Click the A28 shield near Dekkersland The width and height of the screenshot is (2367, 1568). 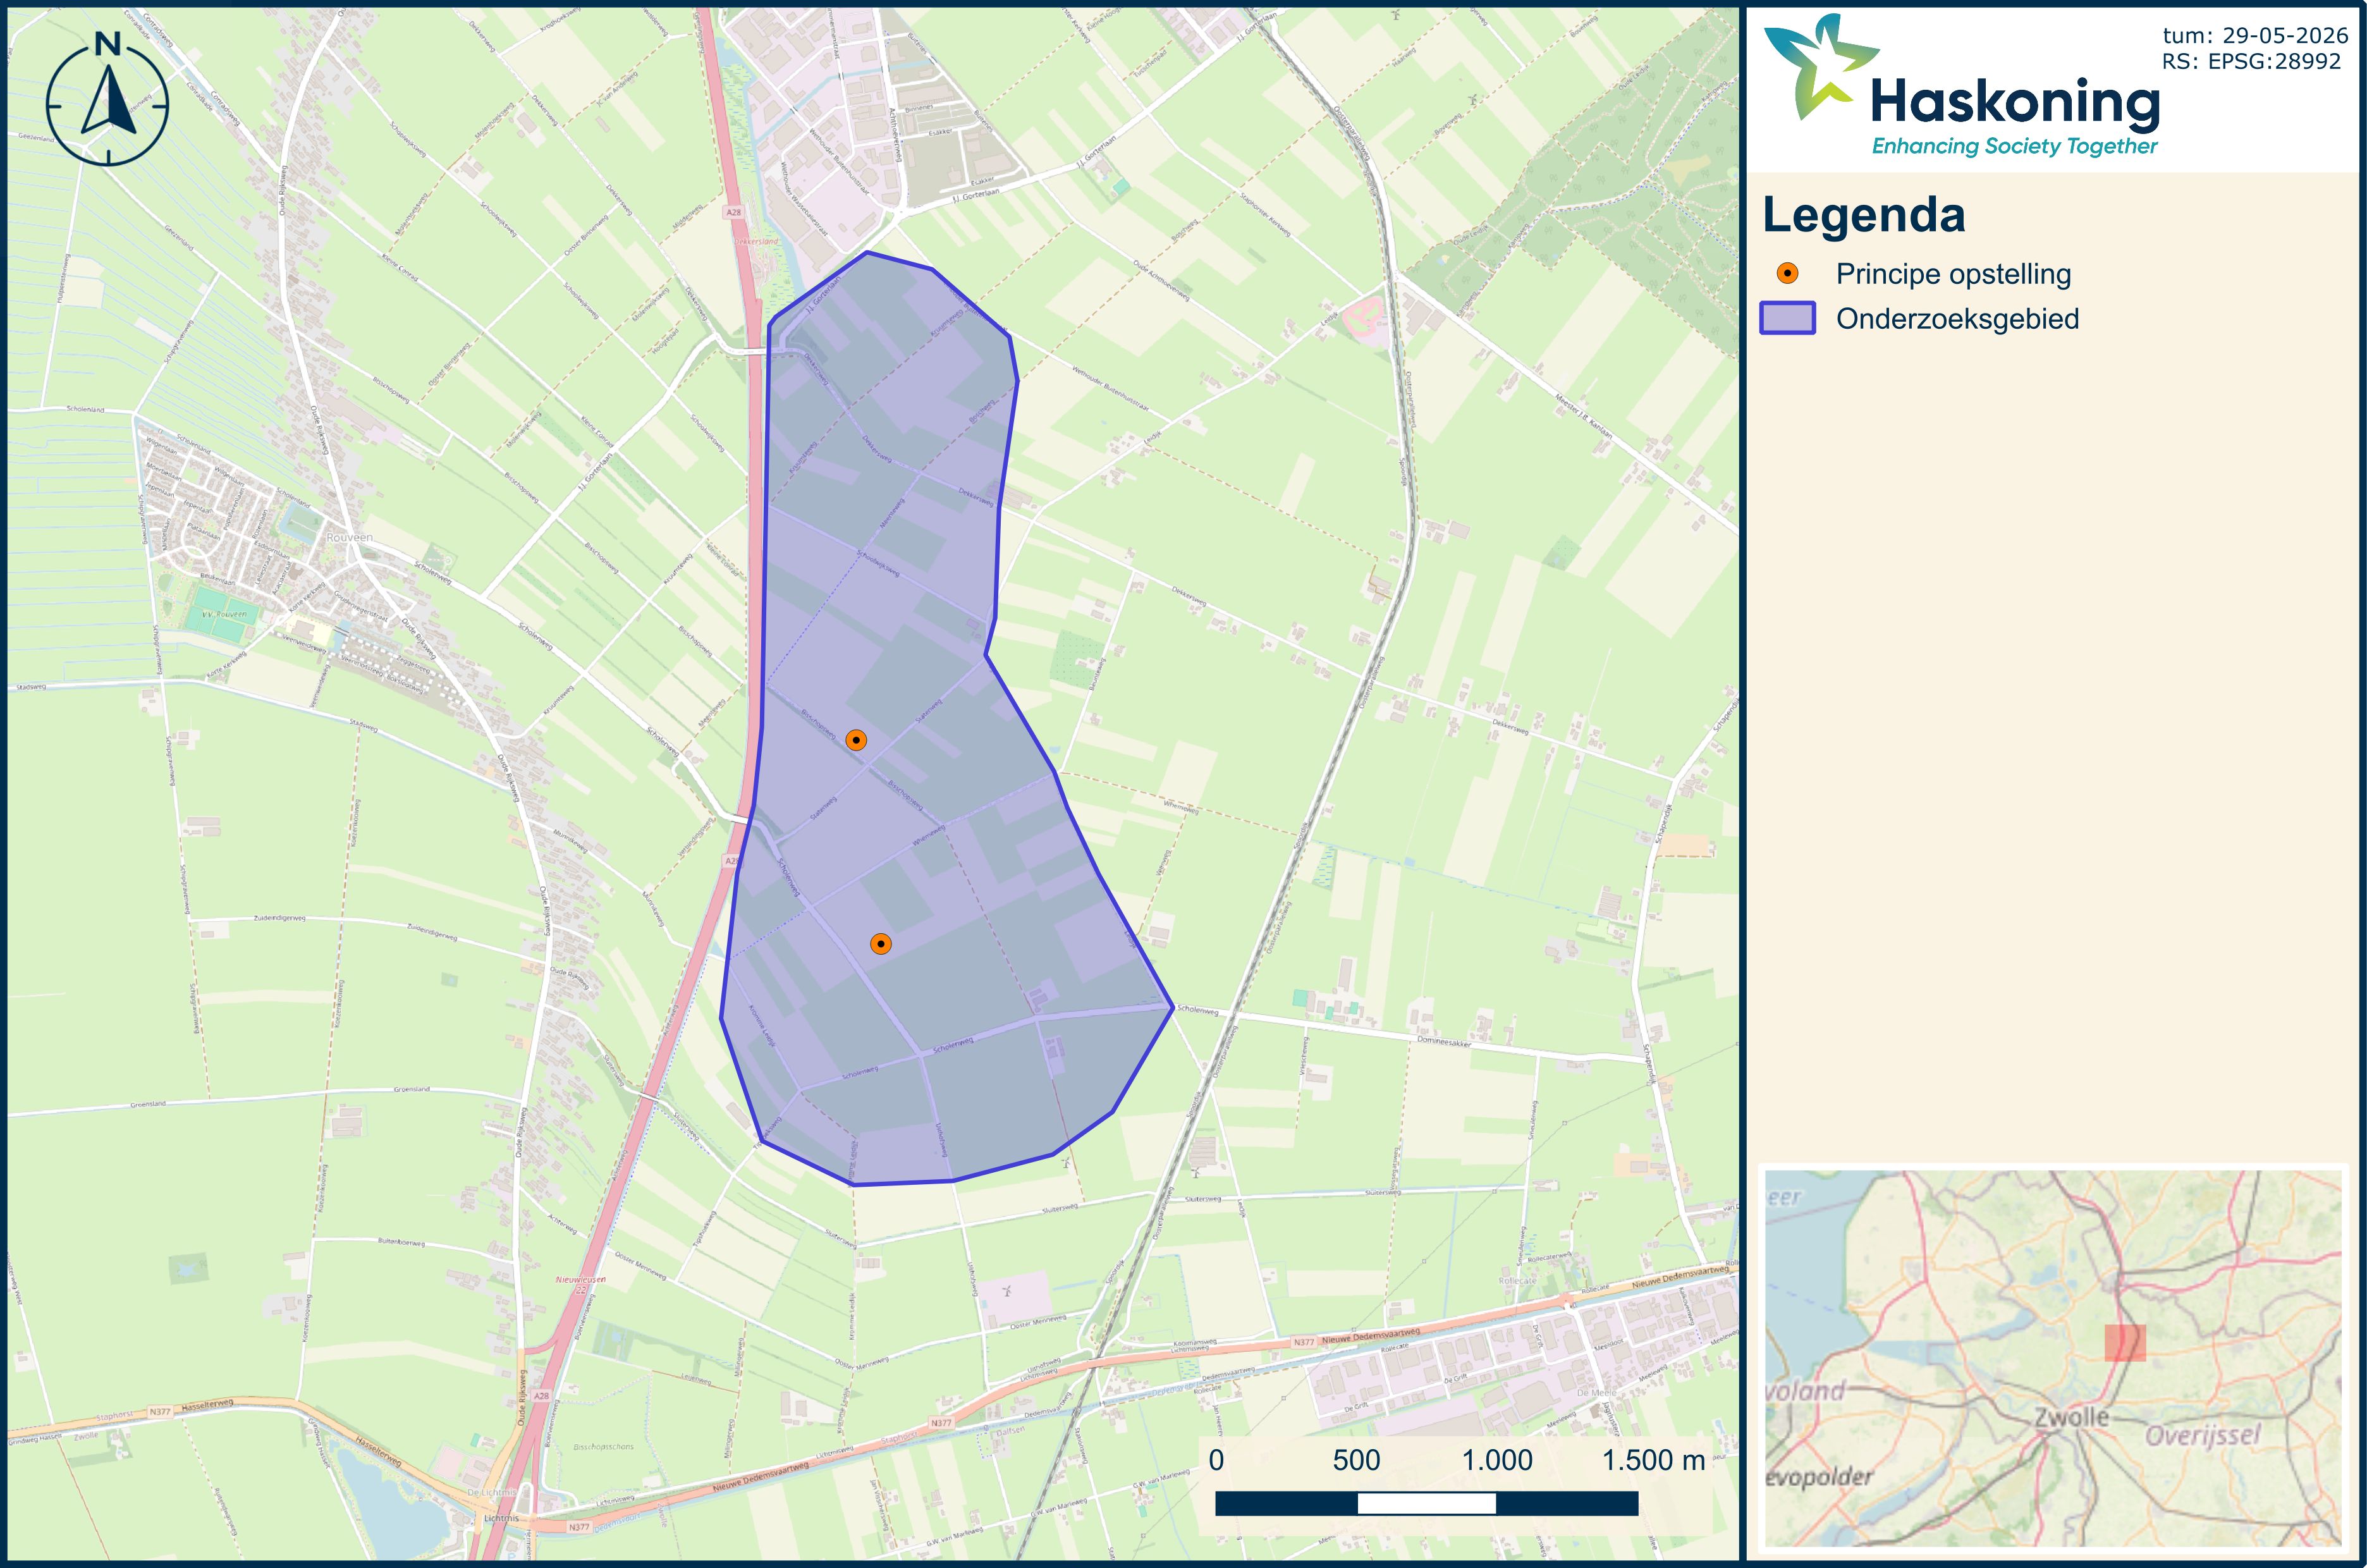pos(734,212)
